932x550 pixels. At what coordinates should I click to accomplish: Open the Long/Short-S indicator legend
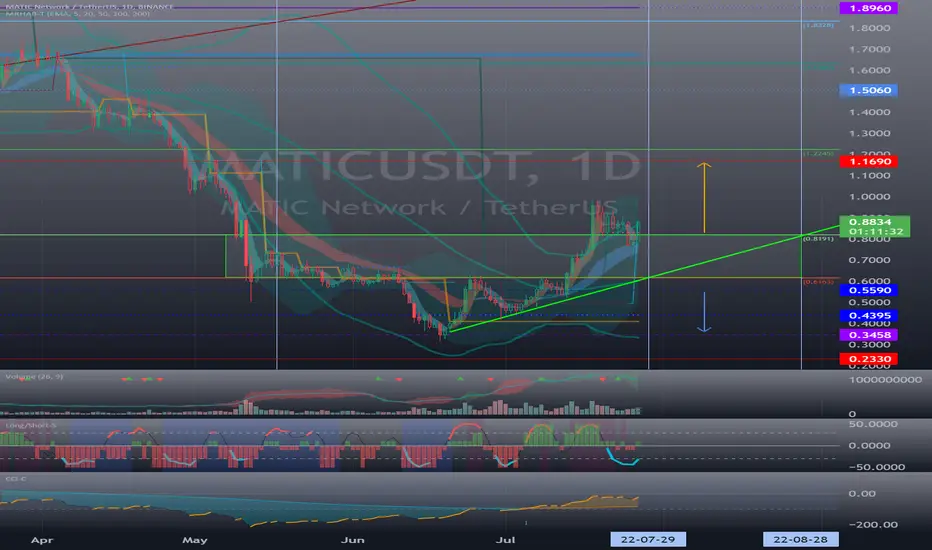point(31,426)
